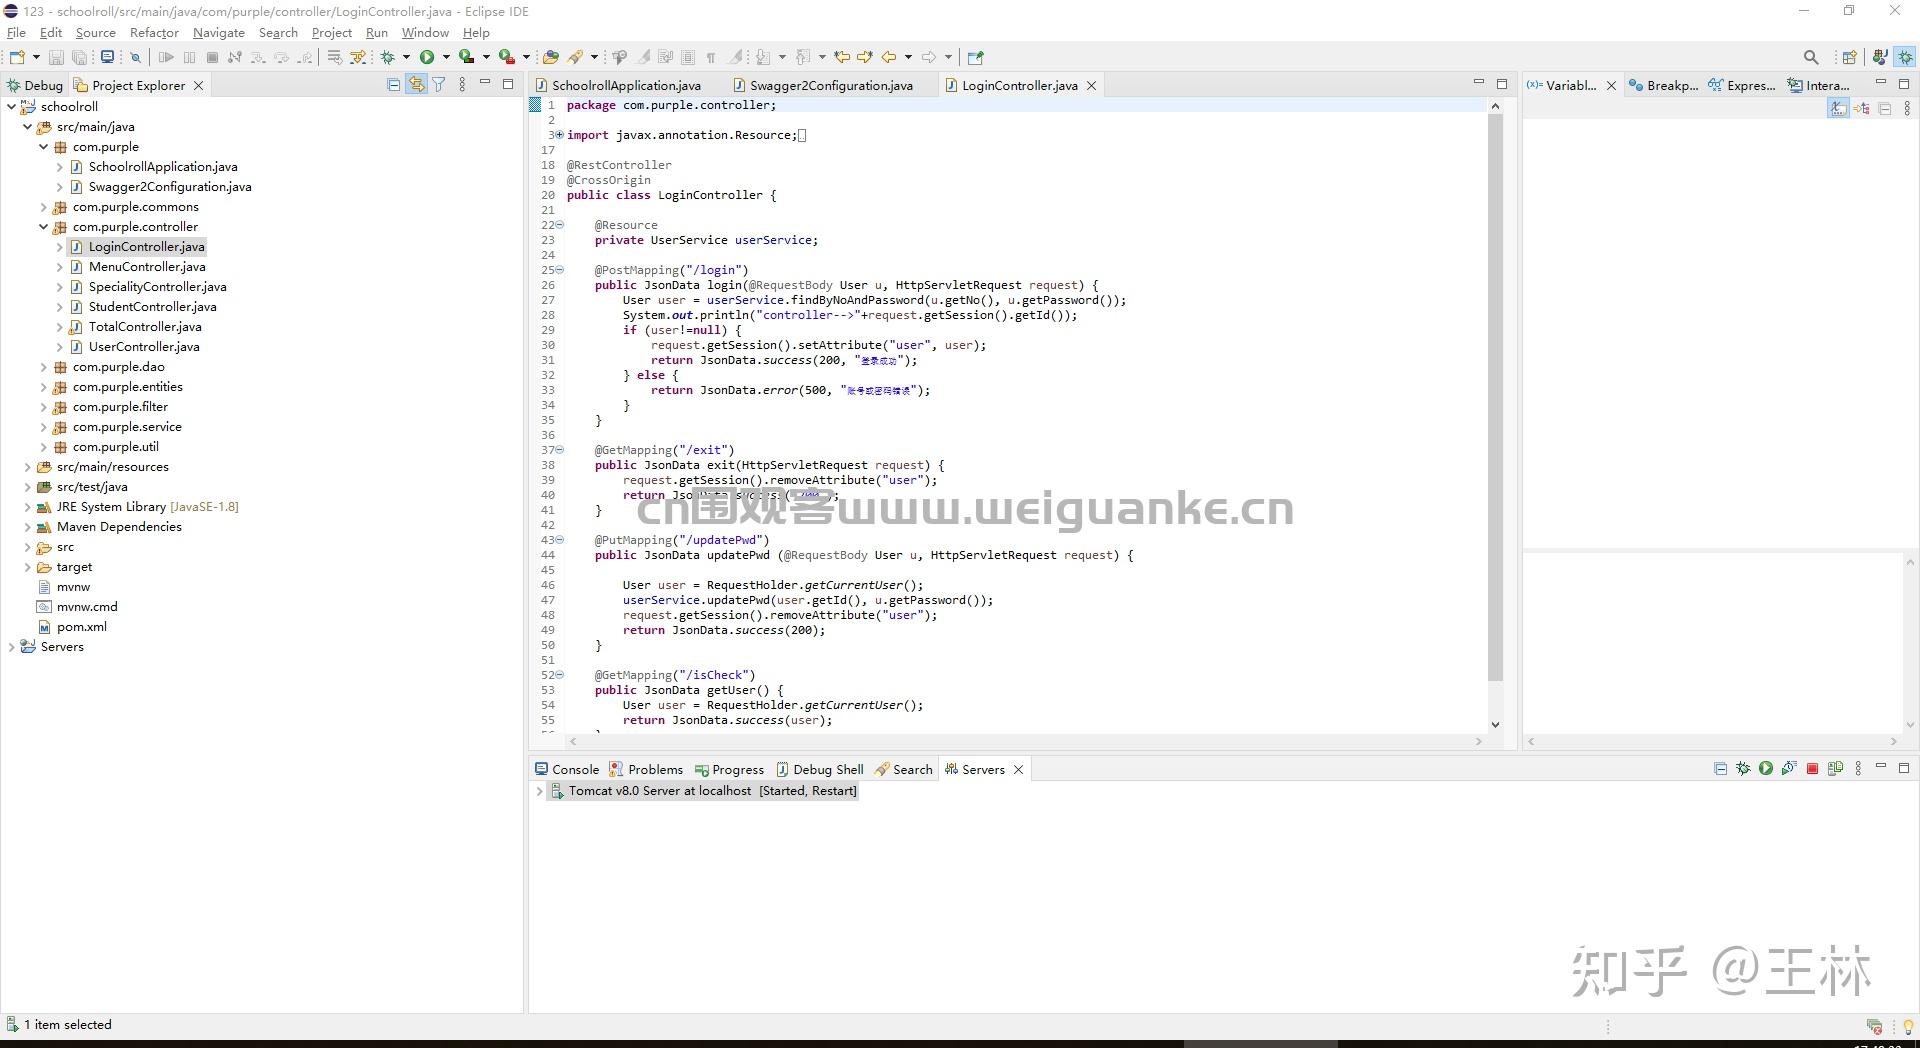Toggle the breakpoint marker area next to line 26
The height and width of the screenshot is (1048, 1920).
click(534, 285)
